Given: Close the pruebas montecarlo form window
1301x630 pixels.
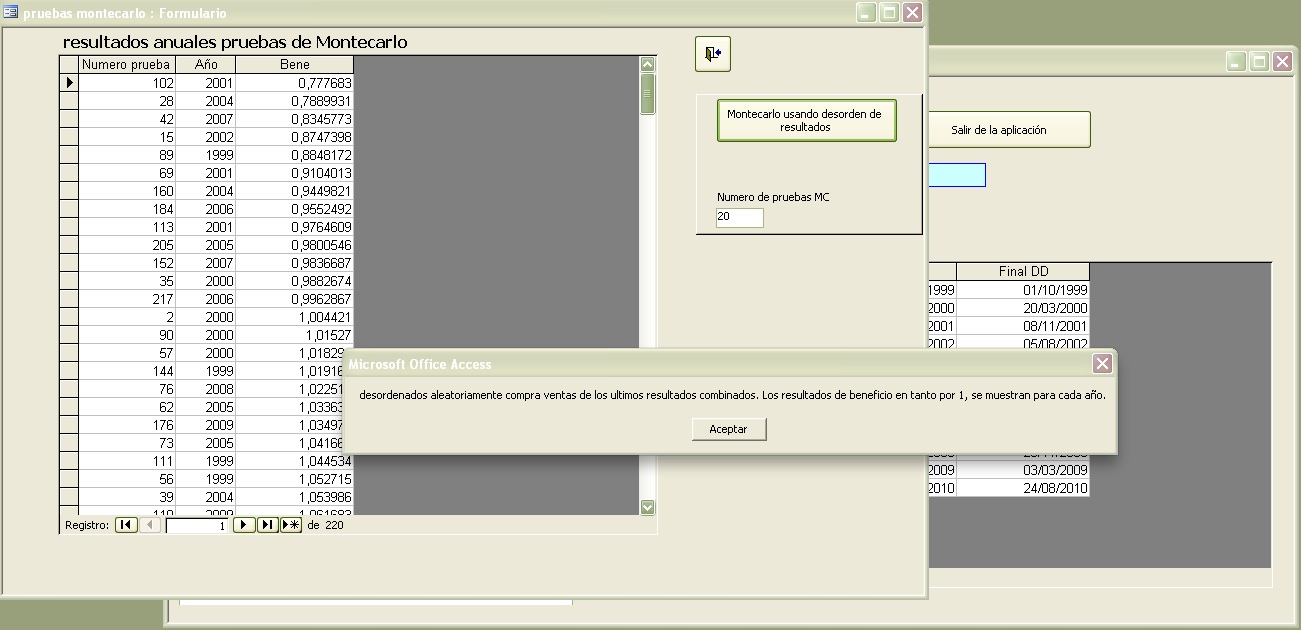Looking at the screenshot, I should coord(912,13).
